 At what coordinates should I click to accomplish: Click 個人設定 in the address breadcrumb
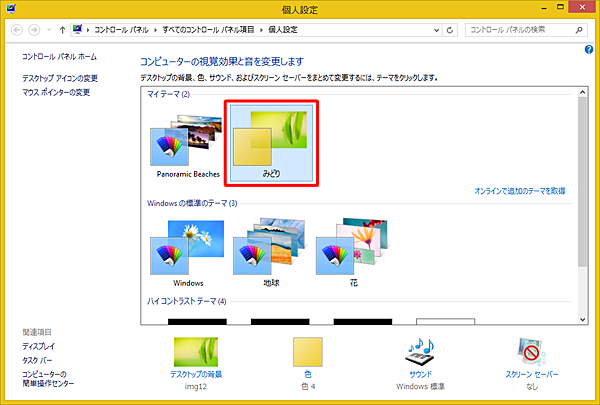tap(283, 30)
